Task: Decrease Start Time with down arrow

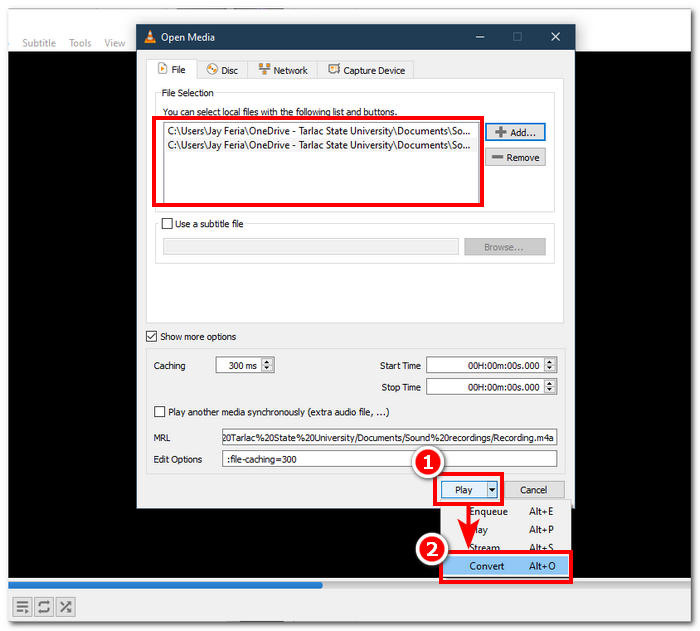Action: (550, 369)
